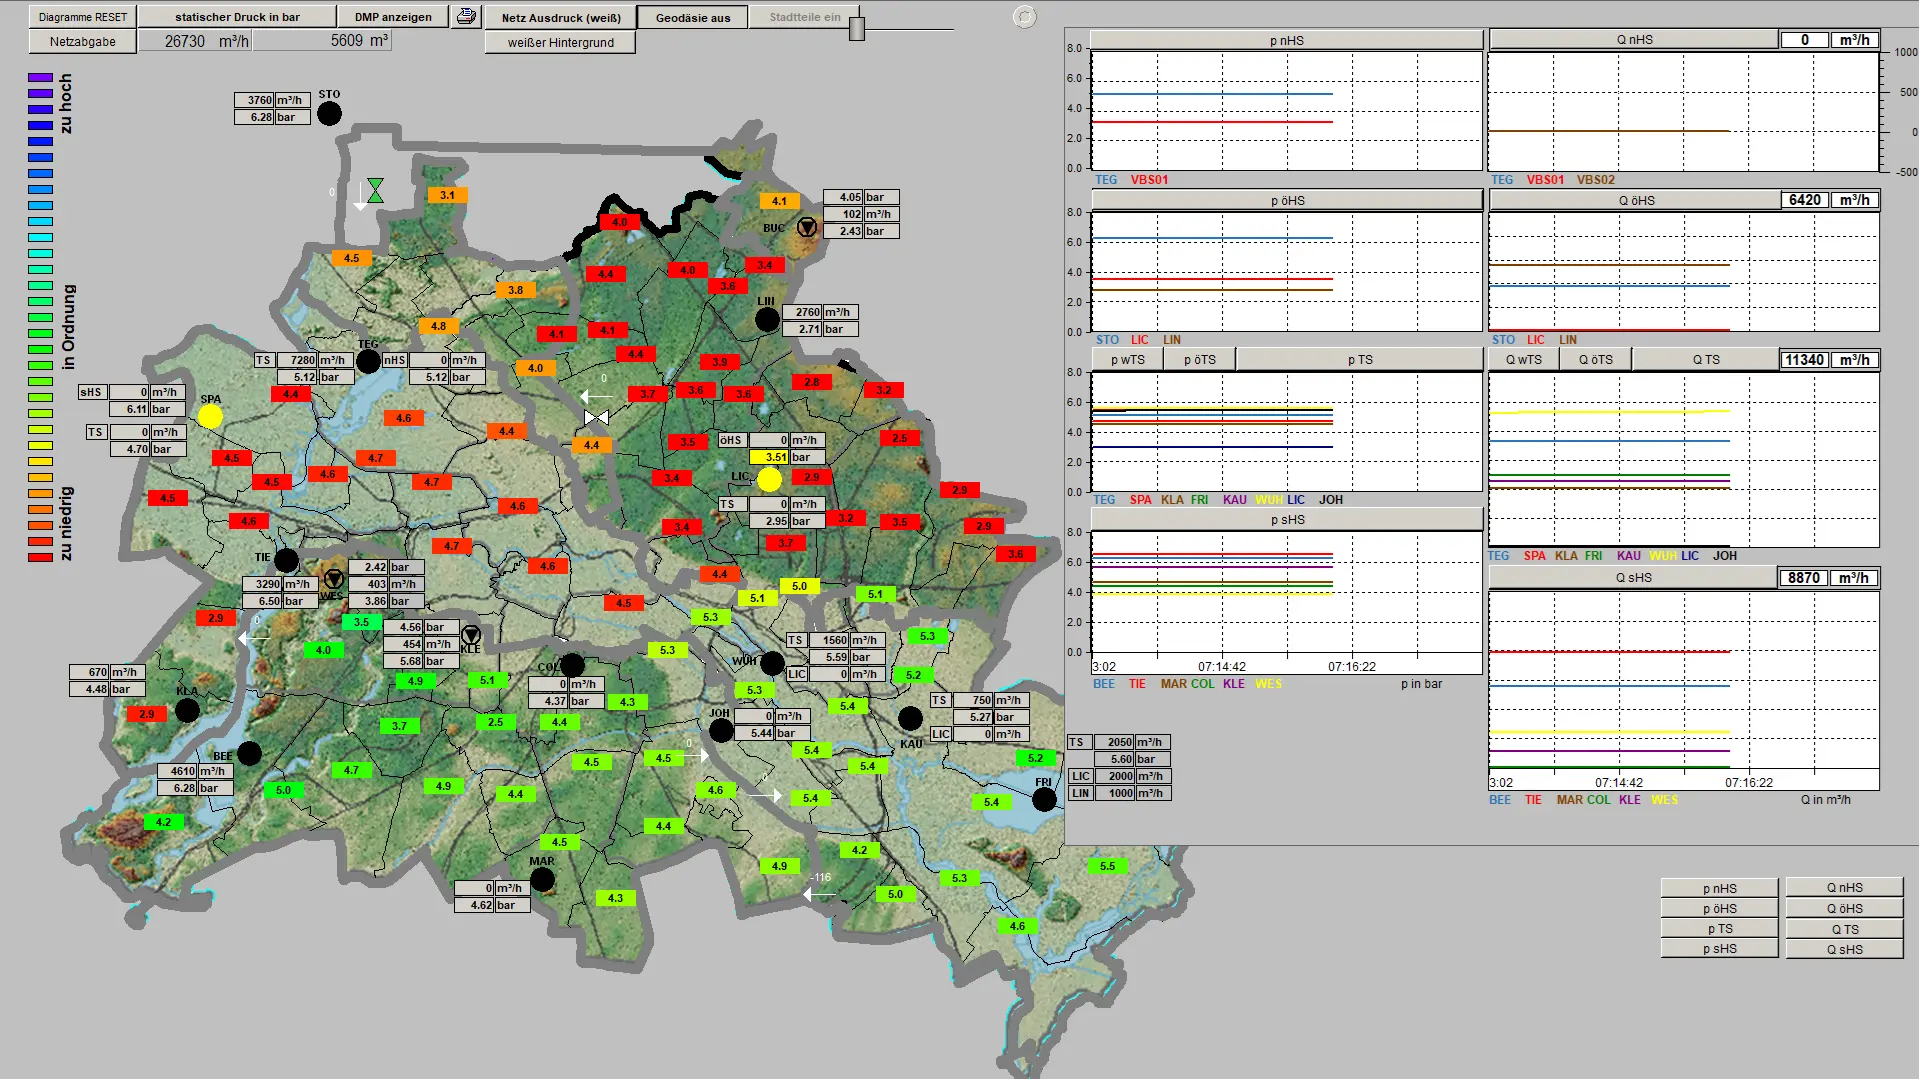Viewport: 1919px width, 1079px height.
Task: Toggle Q sHS in bottom button panel
Action: 1845,949
